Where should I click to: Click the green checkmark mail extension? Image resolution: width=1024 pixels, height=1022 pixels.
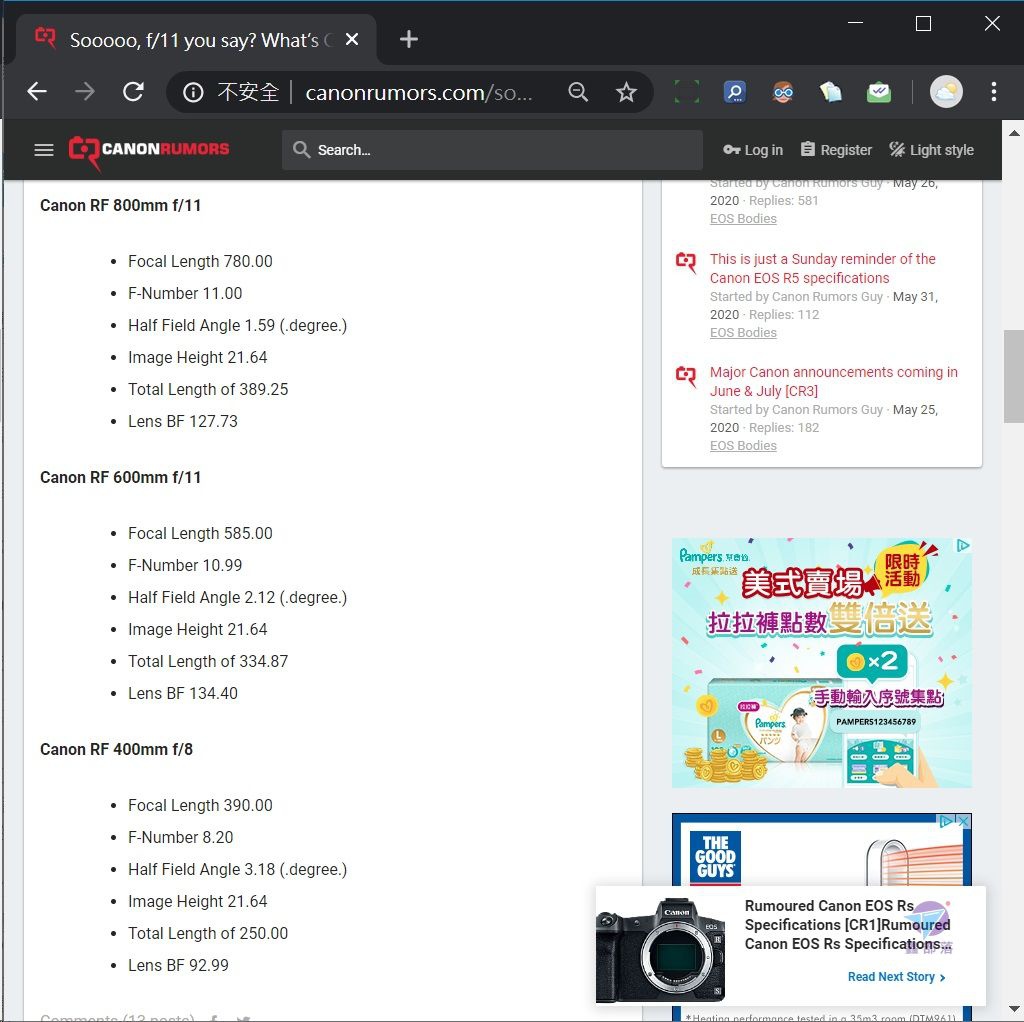coord(879,92)
